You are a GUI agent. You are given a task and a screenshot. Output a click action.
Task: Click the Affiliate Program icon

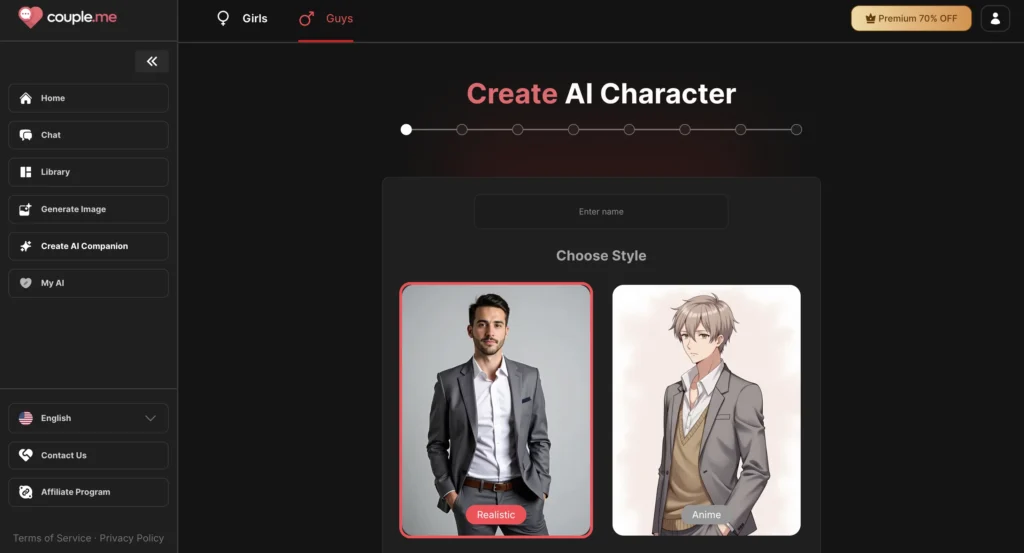pos(25,492)
